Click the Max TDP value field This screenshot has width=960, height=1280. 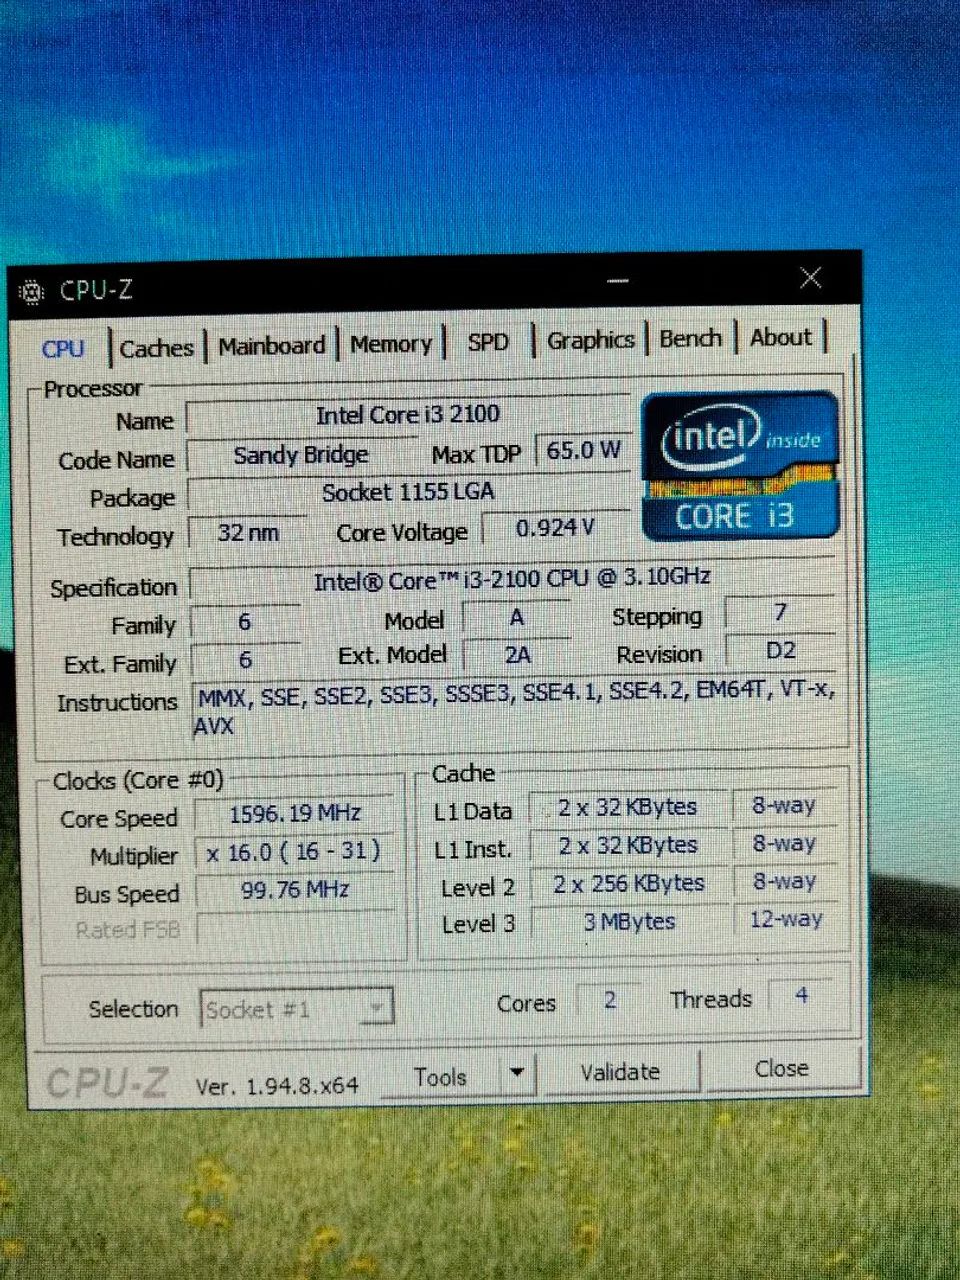click(583, 451)
